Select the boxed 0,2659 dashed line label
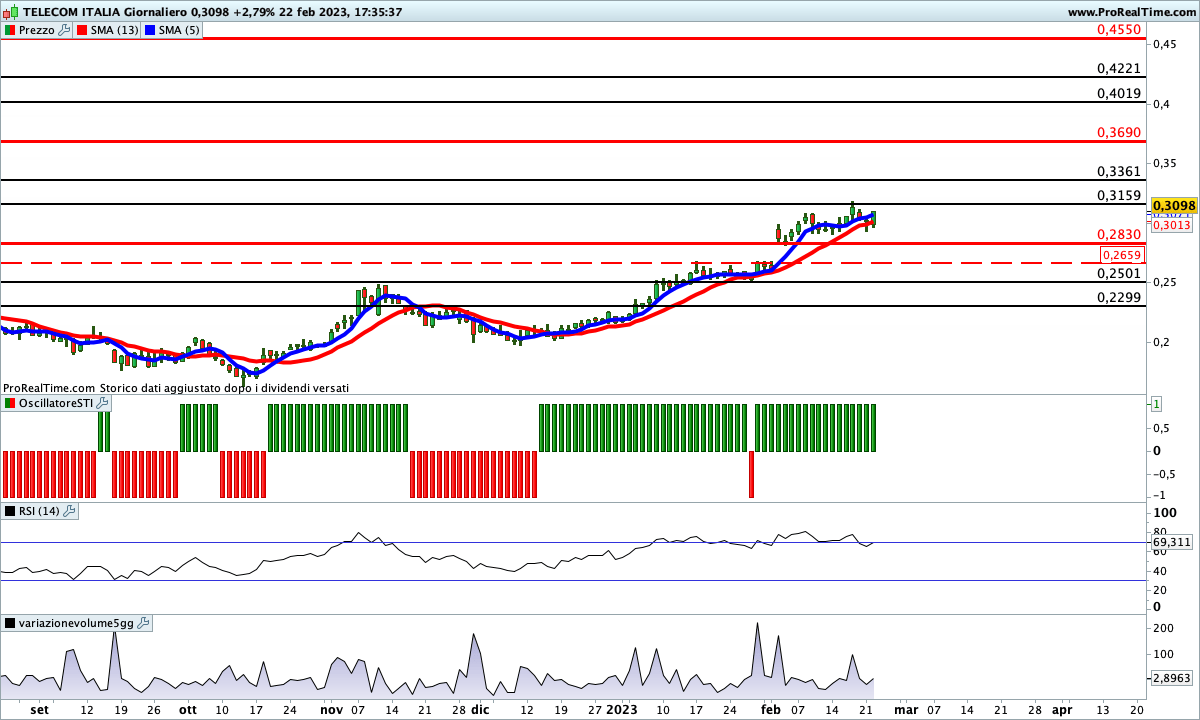 click(x=1120, y=255)
